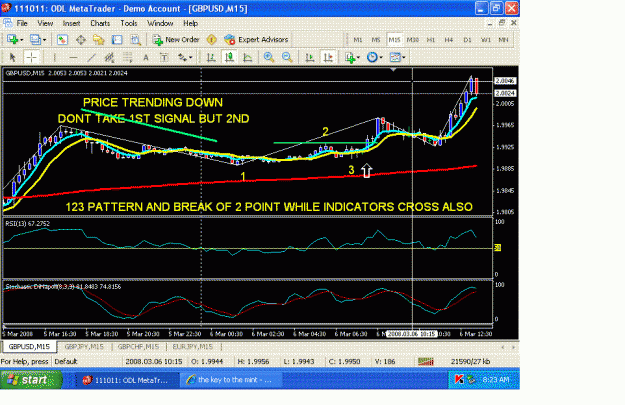Click the Windows start button
The height and width of the screenshot is (405, 625).
31,379
